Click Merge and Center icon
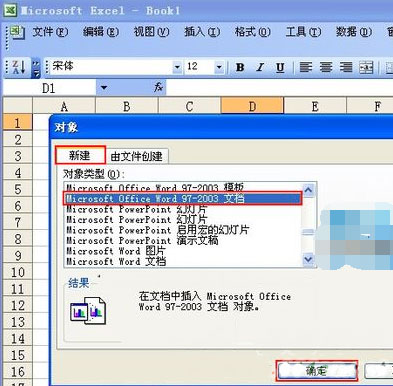This screenshot has width=393, height=386. pos(366,68)
